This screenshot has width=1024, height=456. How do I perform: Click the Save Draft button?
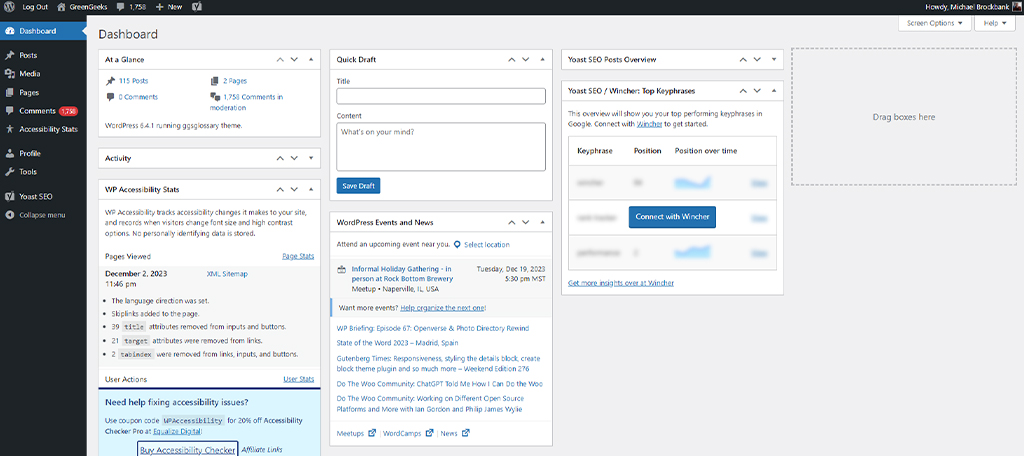pos(358,186)
